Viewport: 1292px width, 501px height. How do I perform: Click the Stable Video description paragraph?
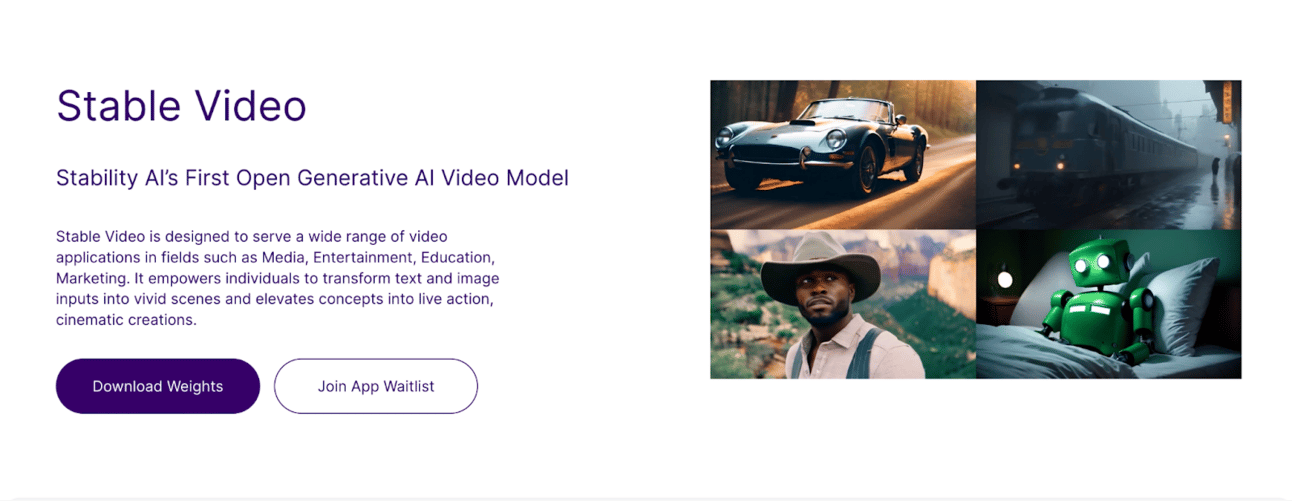click(278, 278)
